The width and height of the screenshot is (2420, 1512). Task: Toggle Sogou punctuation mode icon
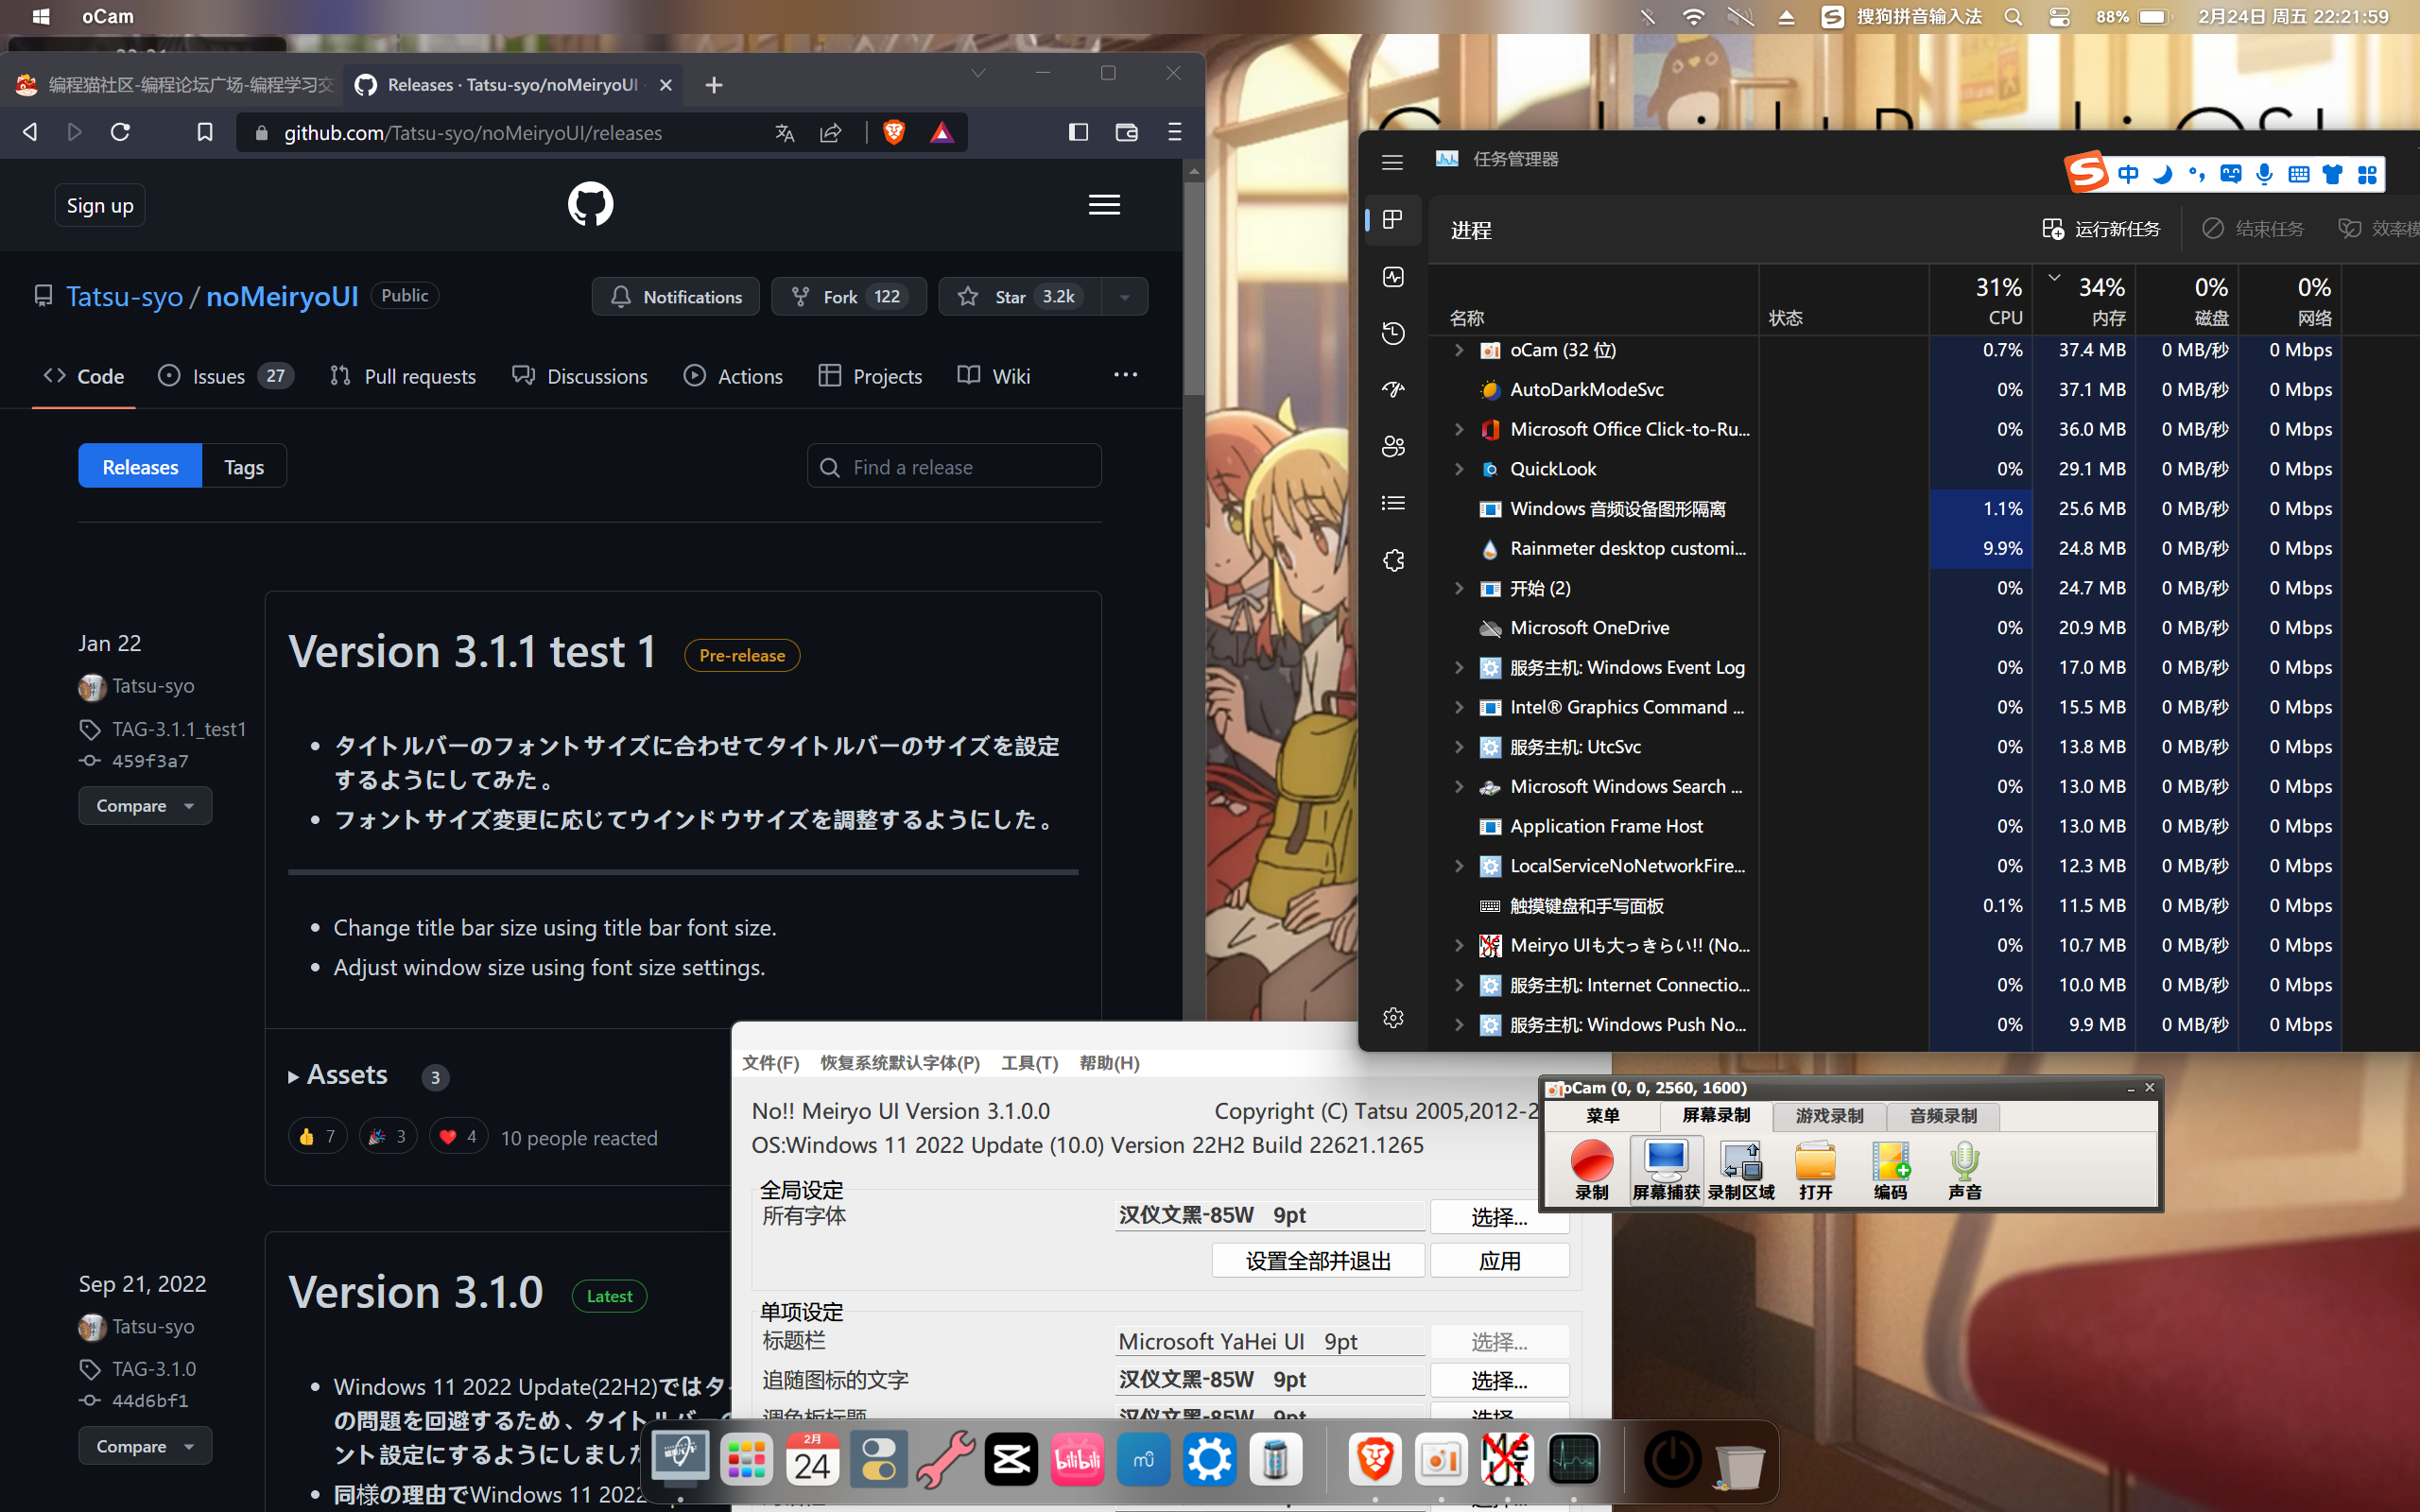[x=2196, y=174]
